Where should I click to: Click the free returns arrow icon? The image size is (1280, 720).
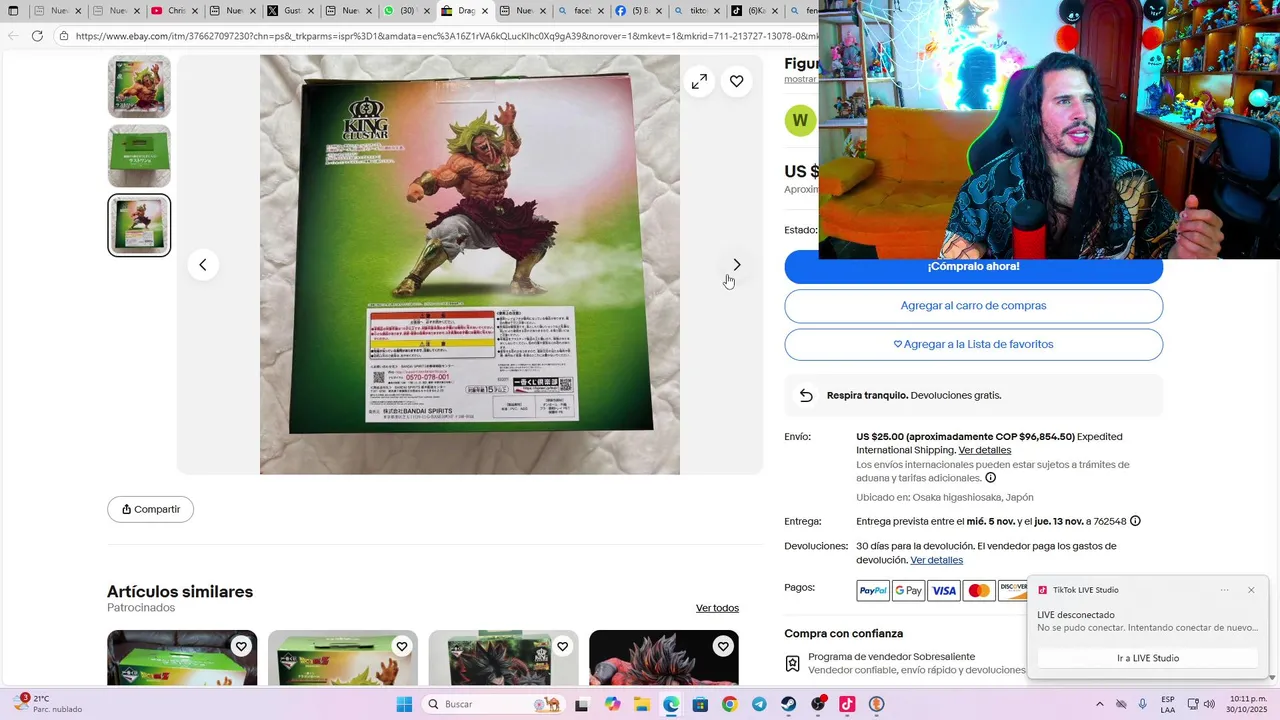tap(806, 395)
